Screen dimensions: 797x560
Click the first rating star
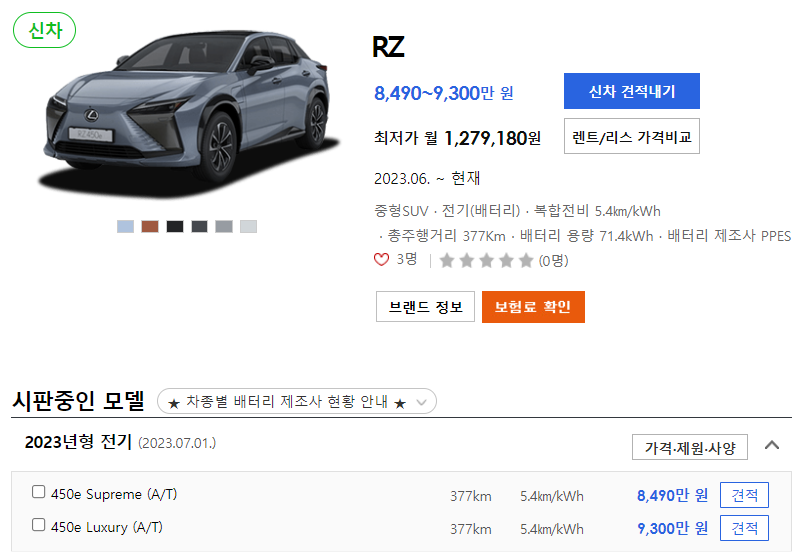point(447,261)
